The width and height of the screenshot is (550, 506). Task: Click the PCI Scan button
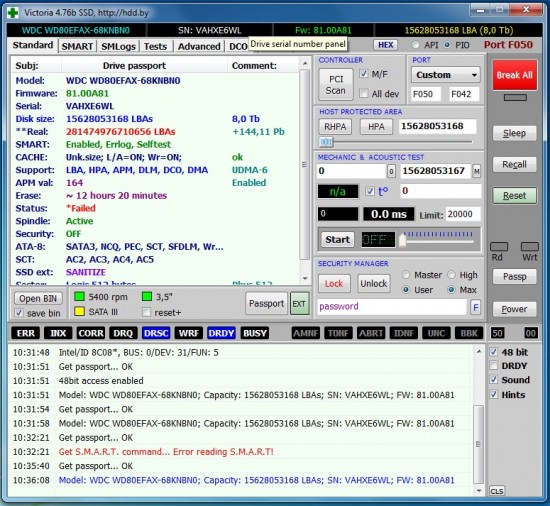[x=336, y=85]
